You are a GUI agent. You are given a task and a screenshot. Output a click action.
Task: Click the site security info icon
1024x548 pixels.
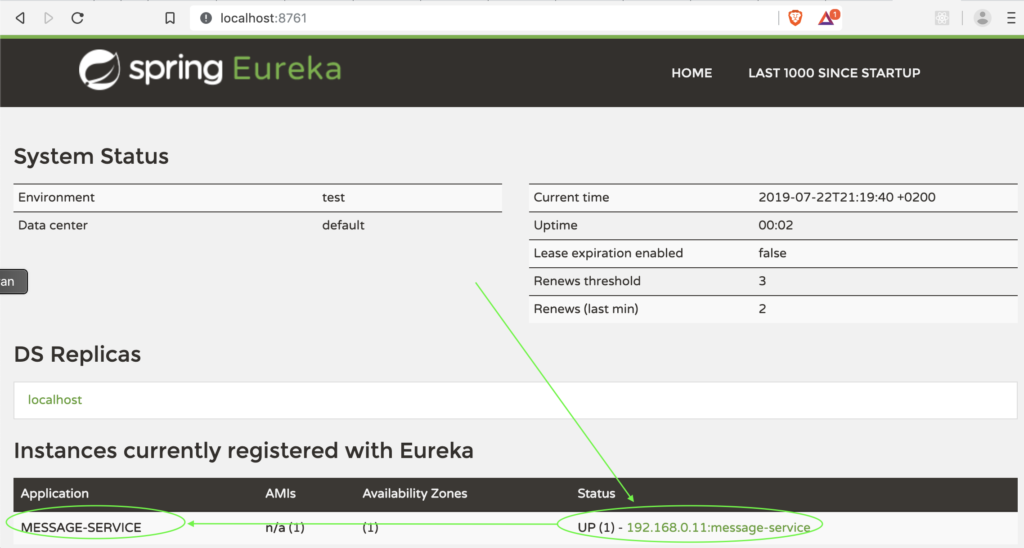pyautogui.click(x=205, y=18)
